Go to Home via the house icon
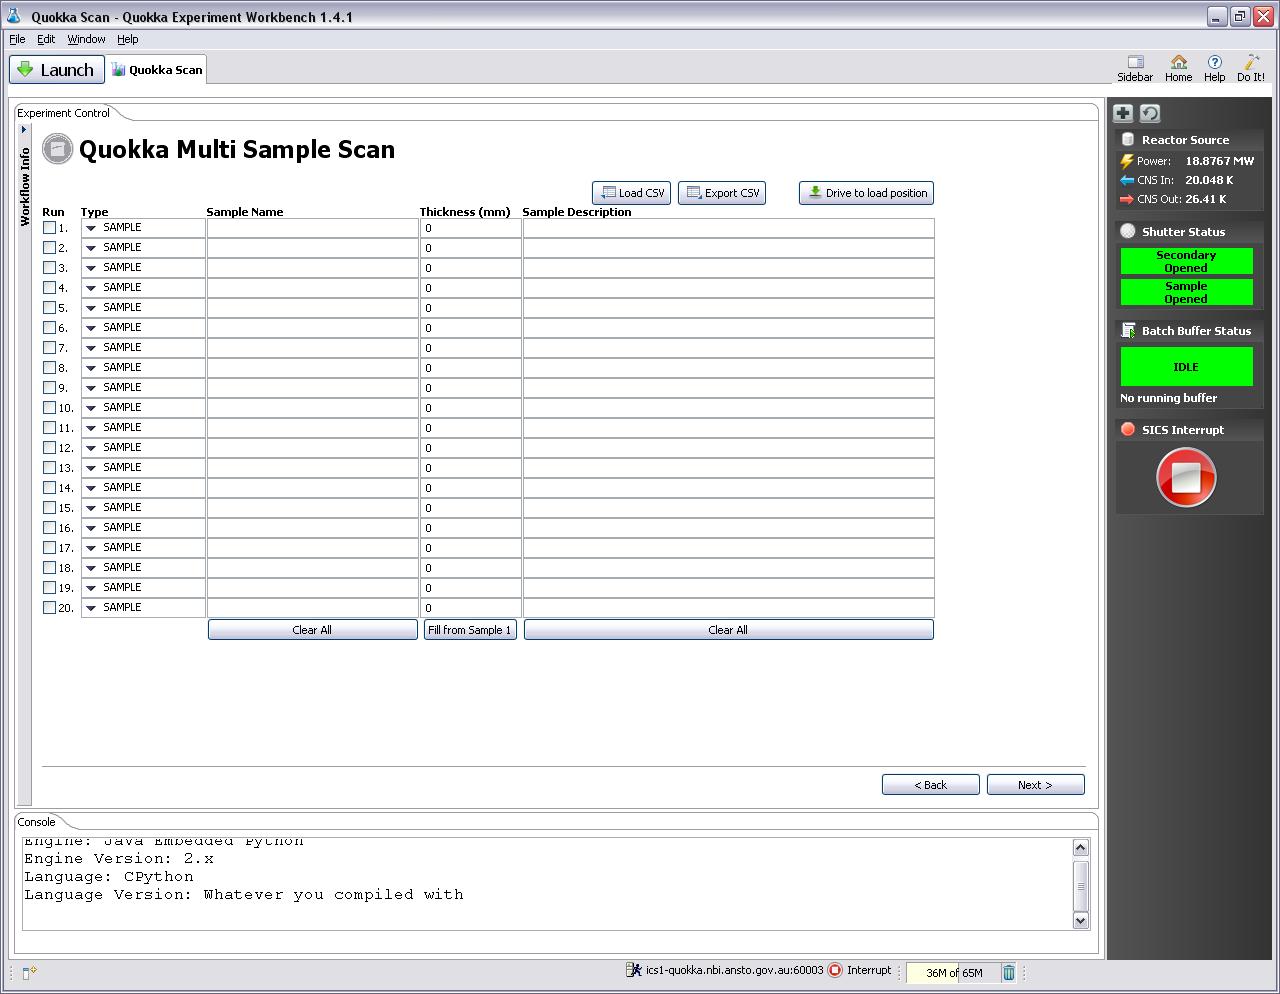Image resolution: width=1280 pixels, height=994 pixels. 1178,63
